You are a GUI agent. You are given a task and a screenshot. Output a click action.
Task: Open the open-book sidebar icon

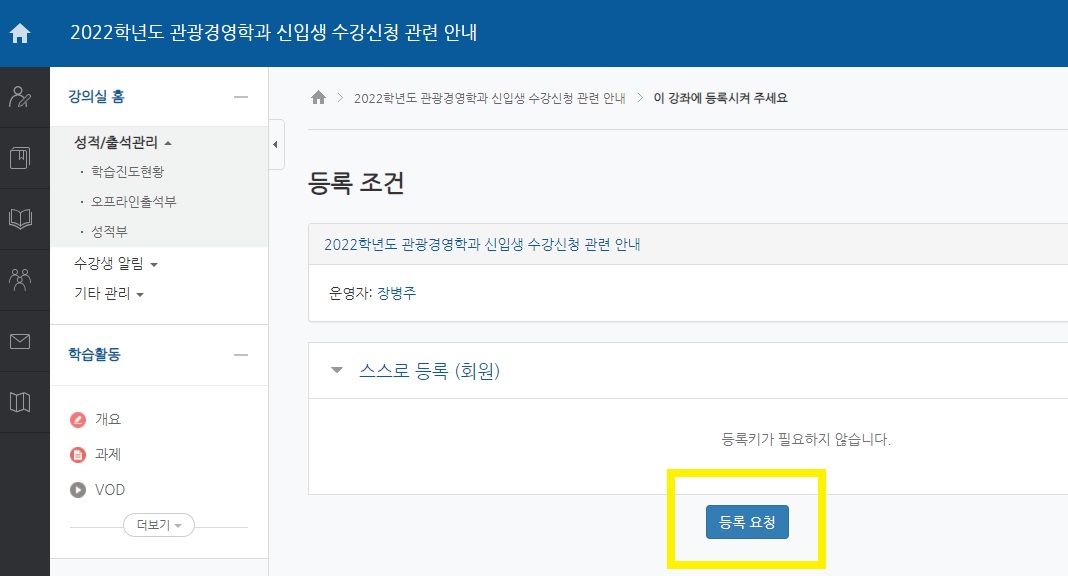tap(20, 219)
